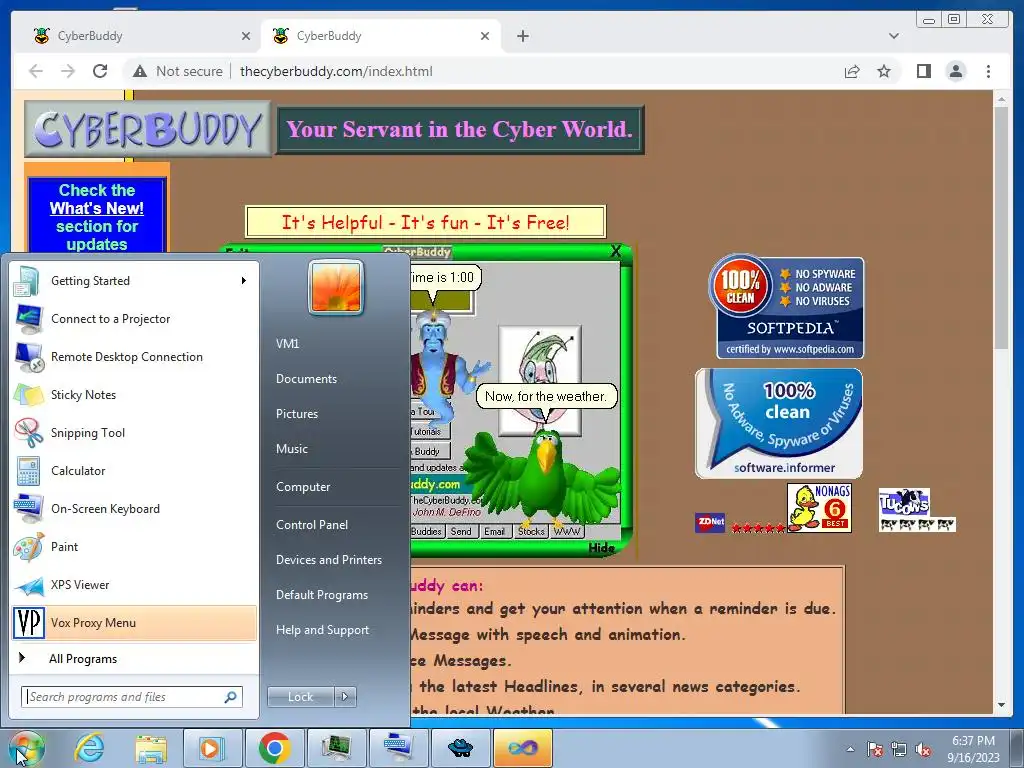Screen dimensions: 1024x768
Task: Click the XPS Viewer paper-plane icon
Action: [x=29, y=585]
